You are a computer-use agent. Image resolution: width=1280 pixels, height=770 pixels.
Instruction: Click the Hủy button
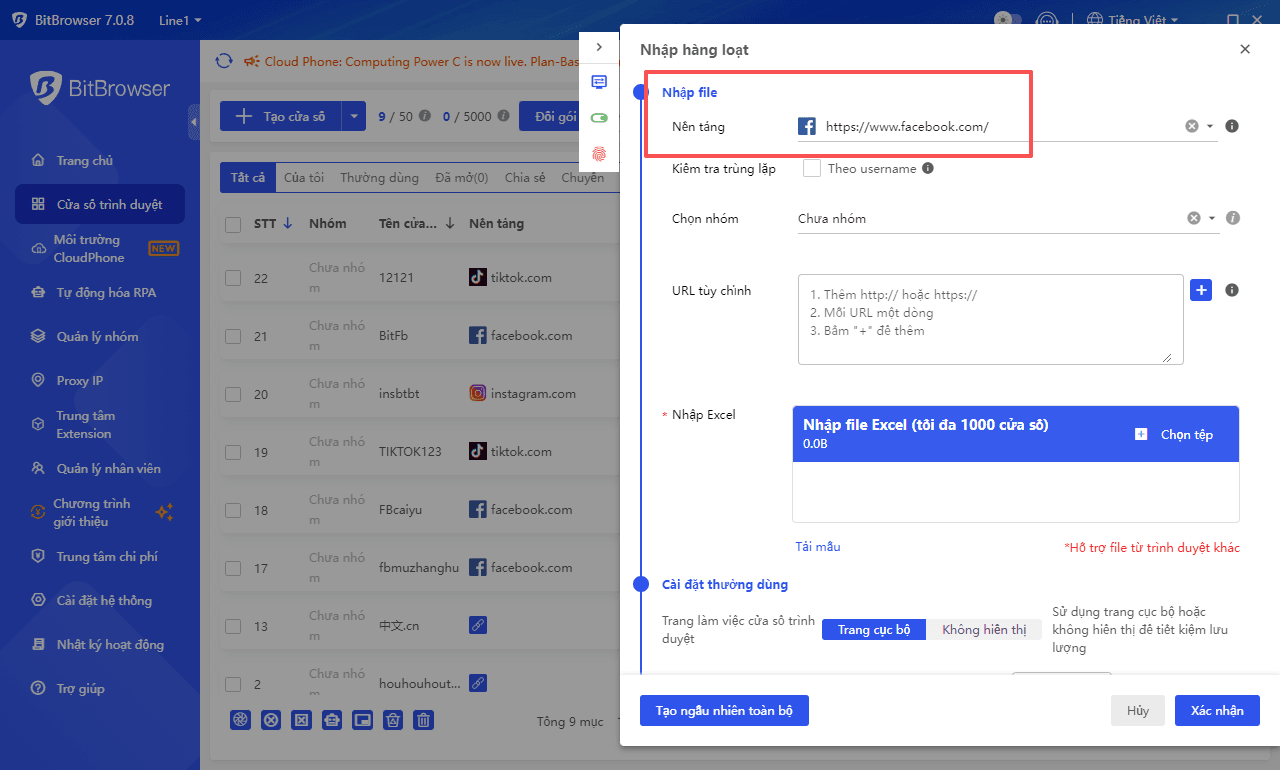click(x=1138, y=710)
